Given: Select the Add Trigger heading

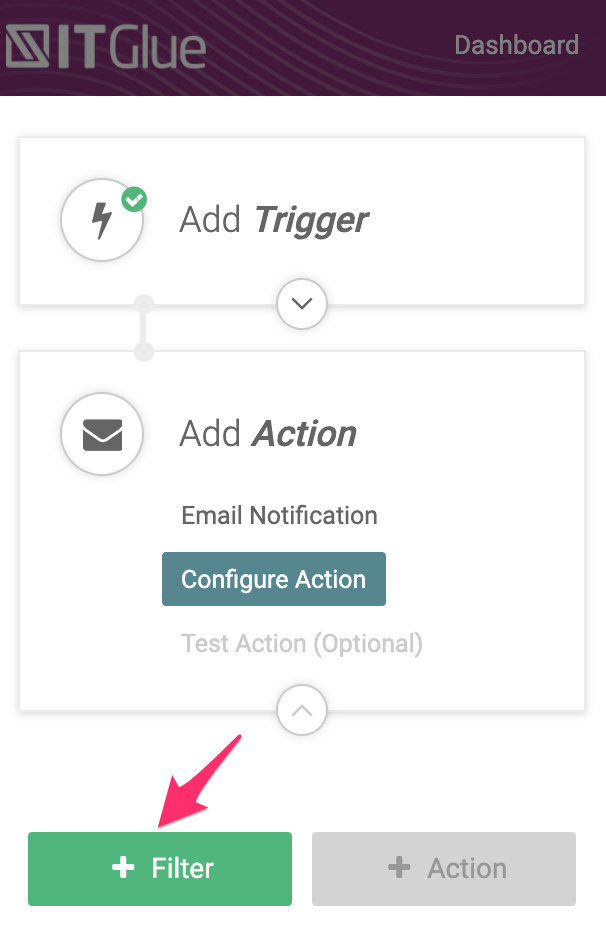Looking at the screenshot, I should pos(274,220).
